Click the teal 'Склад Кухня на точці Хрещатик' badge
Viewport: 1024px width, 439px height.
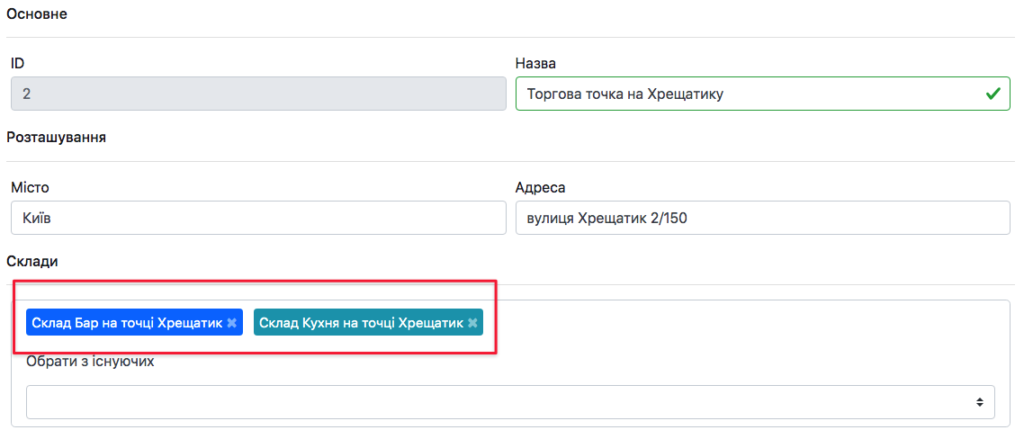pyautogui.click(x=360, y=323)
